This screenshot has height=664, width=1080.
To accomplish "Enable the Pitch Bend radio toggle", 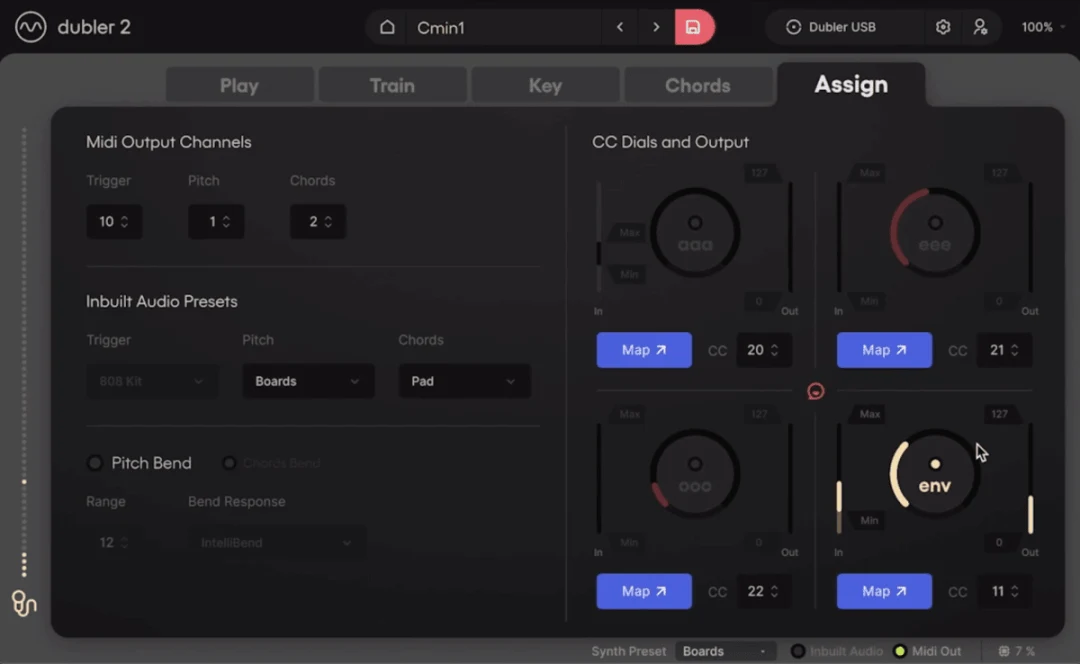I will click(x=95, y=463).
